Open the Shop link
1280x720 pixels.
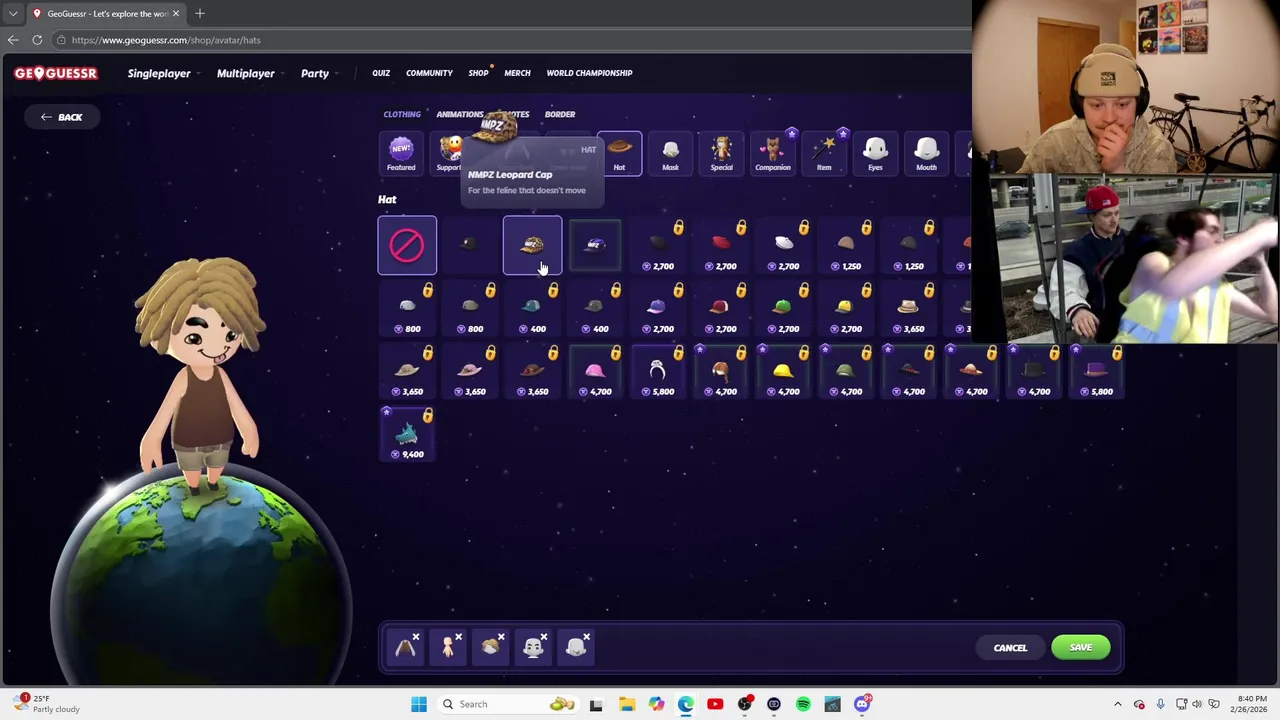[478, 73]
